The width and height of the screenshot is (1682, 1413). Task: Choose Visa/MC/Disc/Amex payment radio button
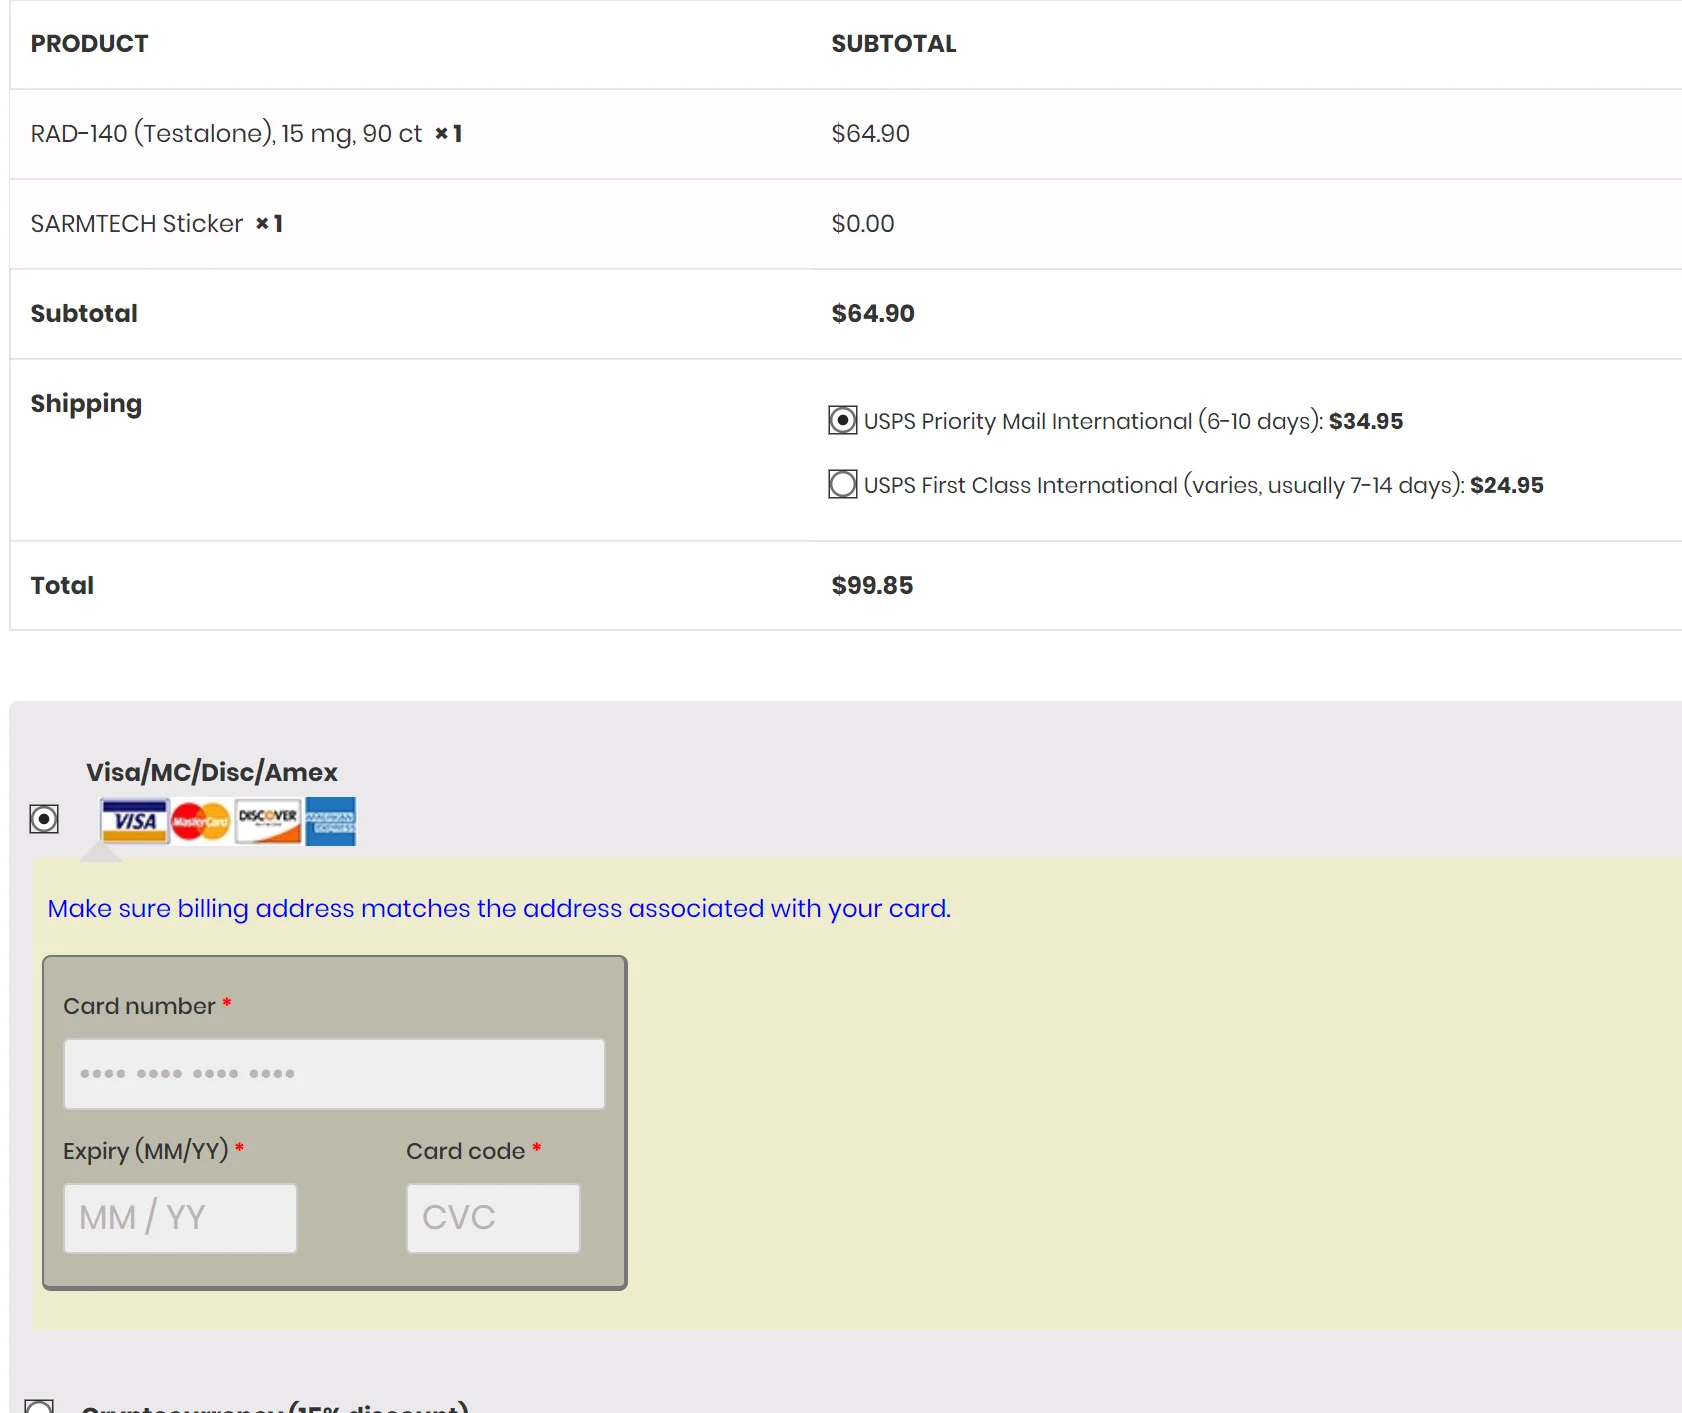(44, 819)
